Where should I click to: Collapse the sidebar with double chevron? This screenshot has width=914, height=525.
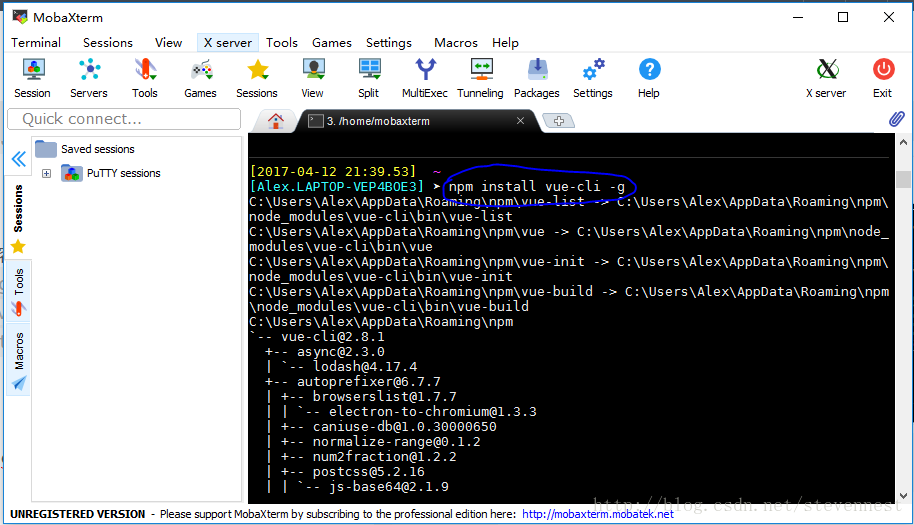(19, 158)
